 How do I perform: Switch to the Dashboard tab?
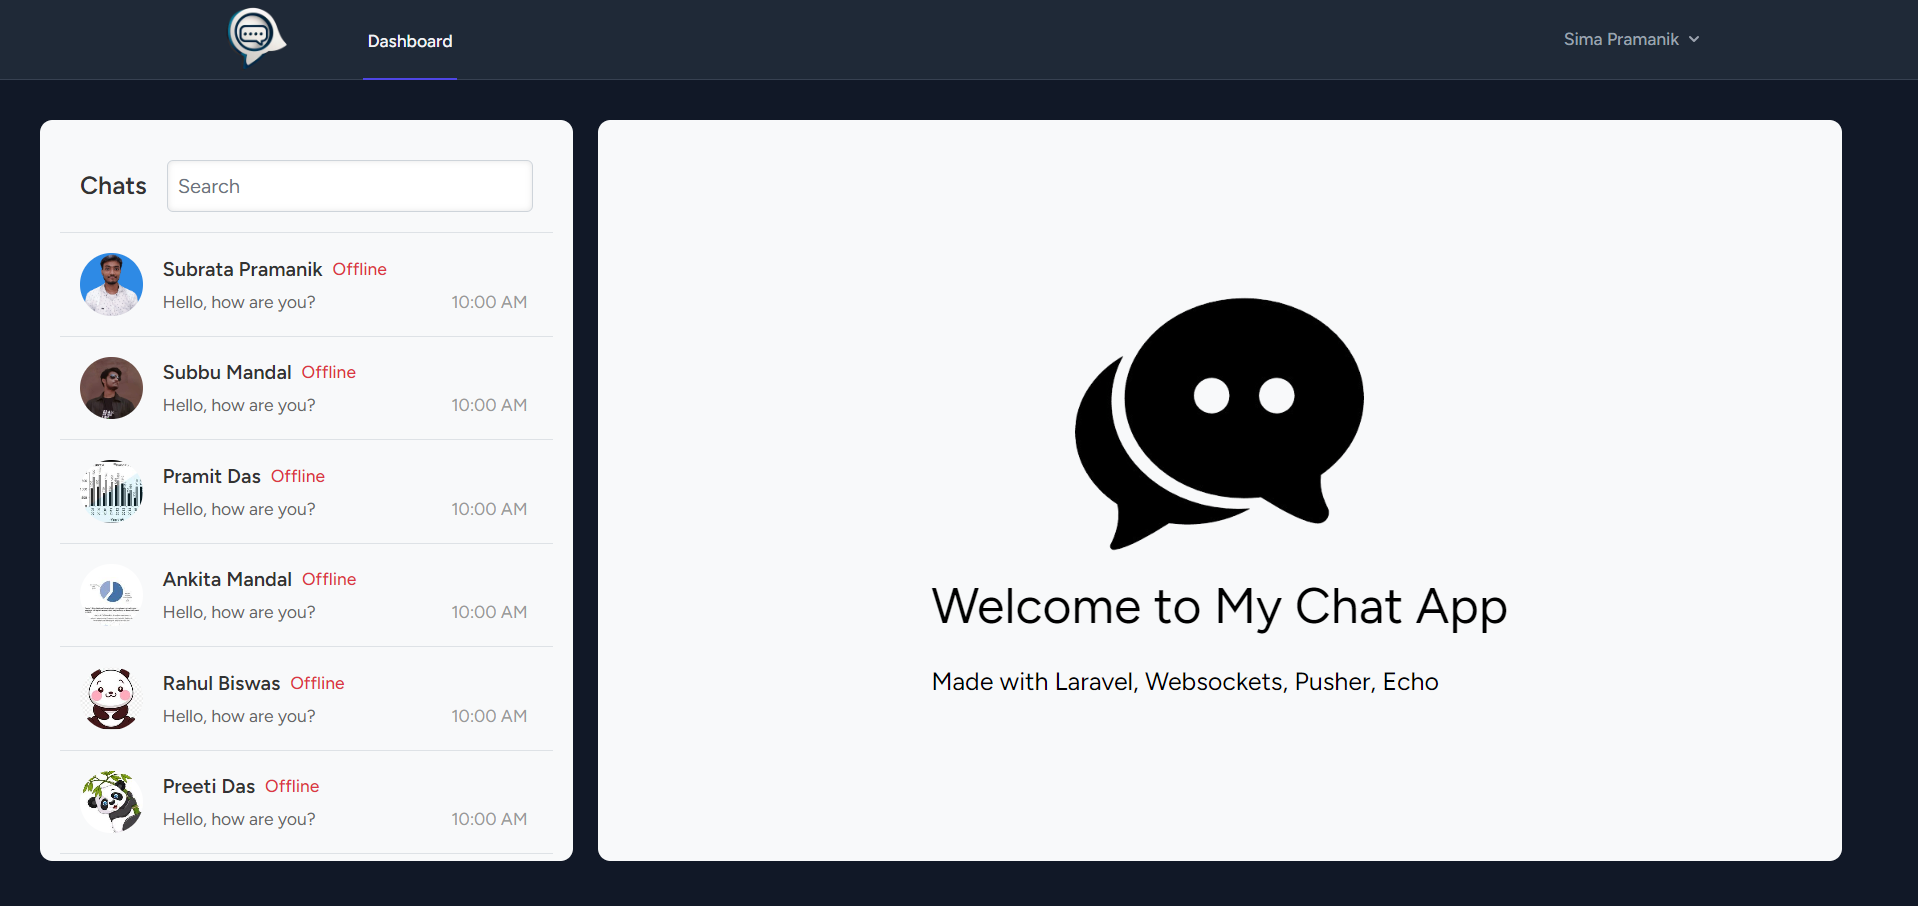point(410,41)
